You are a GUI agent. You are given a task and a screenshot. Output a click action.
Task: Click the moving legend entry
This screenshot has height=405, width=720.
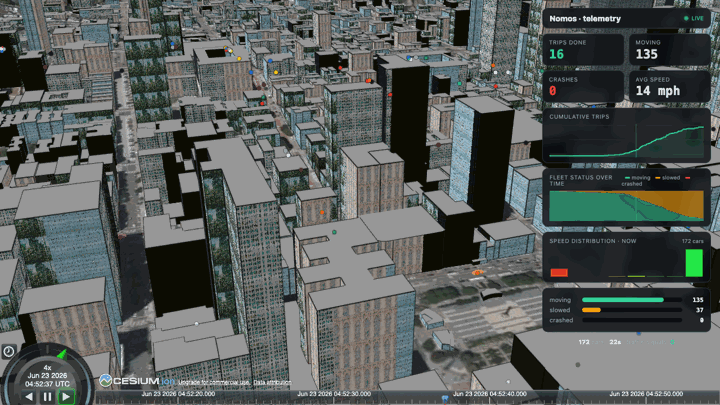click(637, 178)
